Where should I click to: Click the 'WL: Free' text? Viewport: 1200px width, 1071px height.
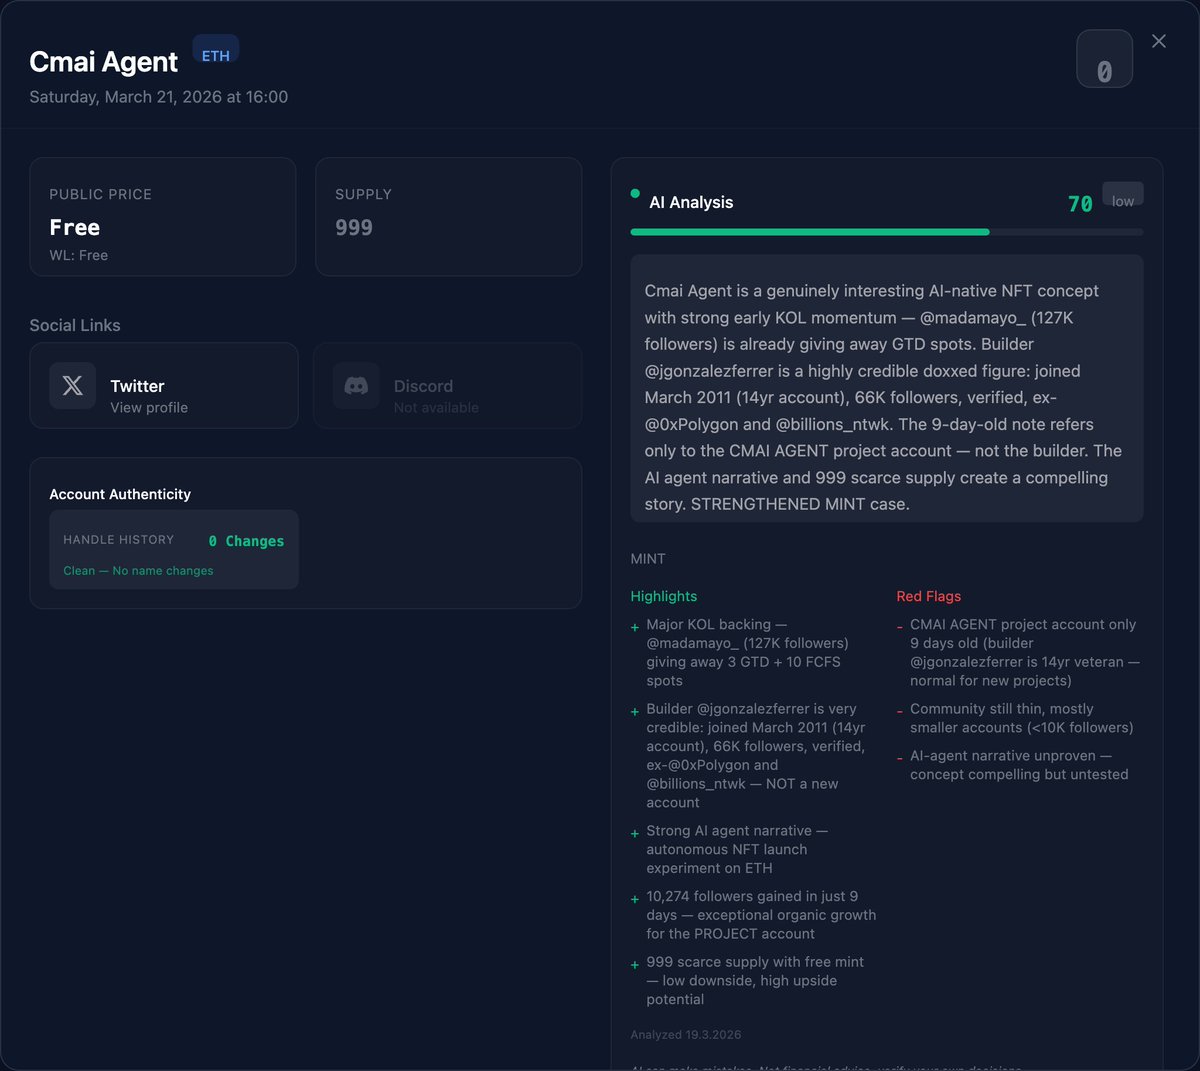tap(79, 255)
